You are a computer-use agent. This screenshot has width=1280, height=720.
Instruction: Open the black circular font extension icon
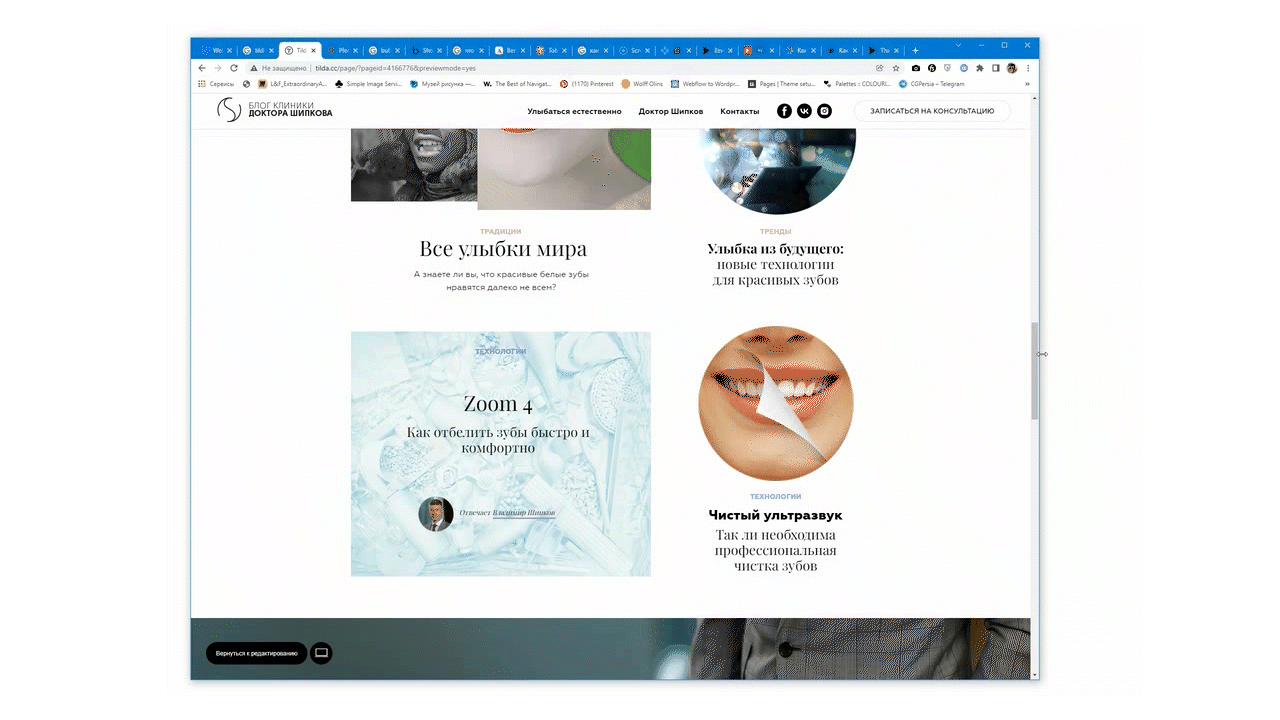tap(932, 68)
